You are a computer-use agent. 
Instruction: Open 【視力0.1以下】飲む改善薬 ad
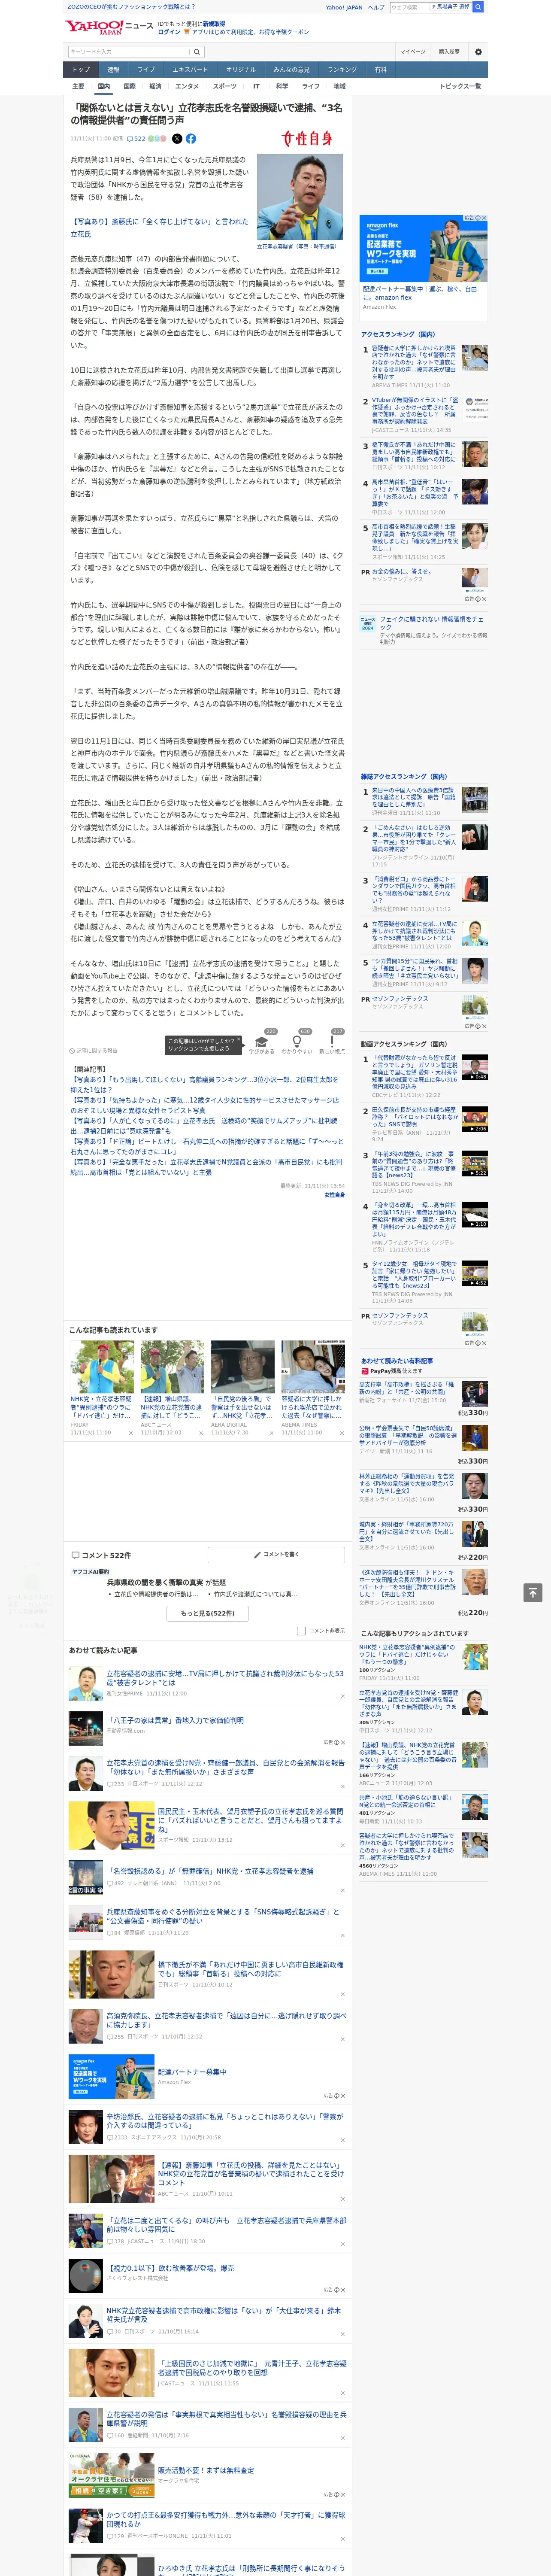171,2268
